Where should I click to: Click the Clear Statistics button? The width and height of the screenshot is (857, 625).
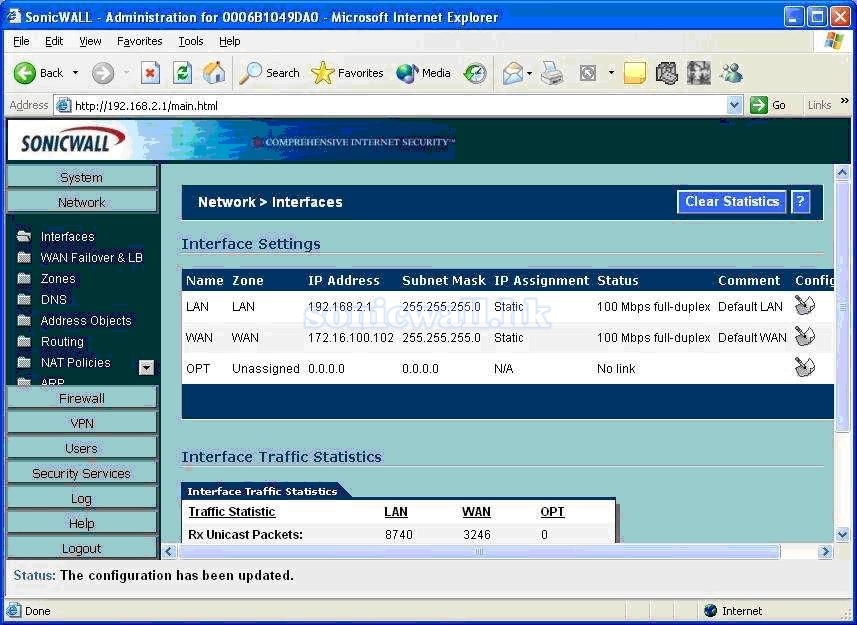[x=732, y=202]
